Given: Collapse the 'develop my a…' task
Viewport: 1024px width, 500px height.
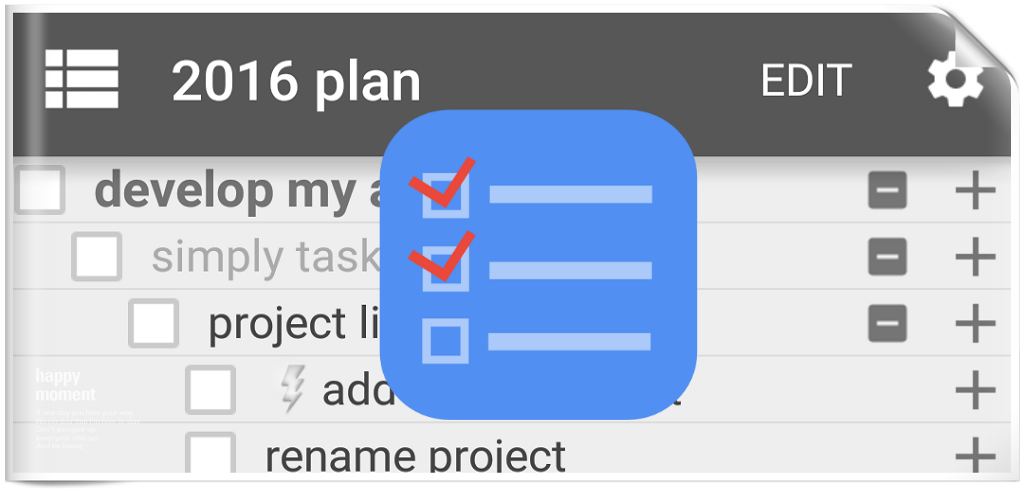Looking at the screenshot, I should [888, 191].
